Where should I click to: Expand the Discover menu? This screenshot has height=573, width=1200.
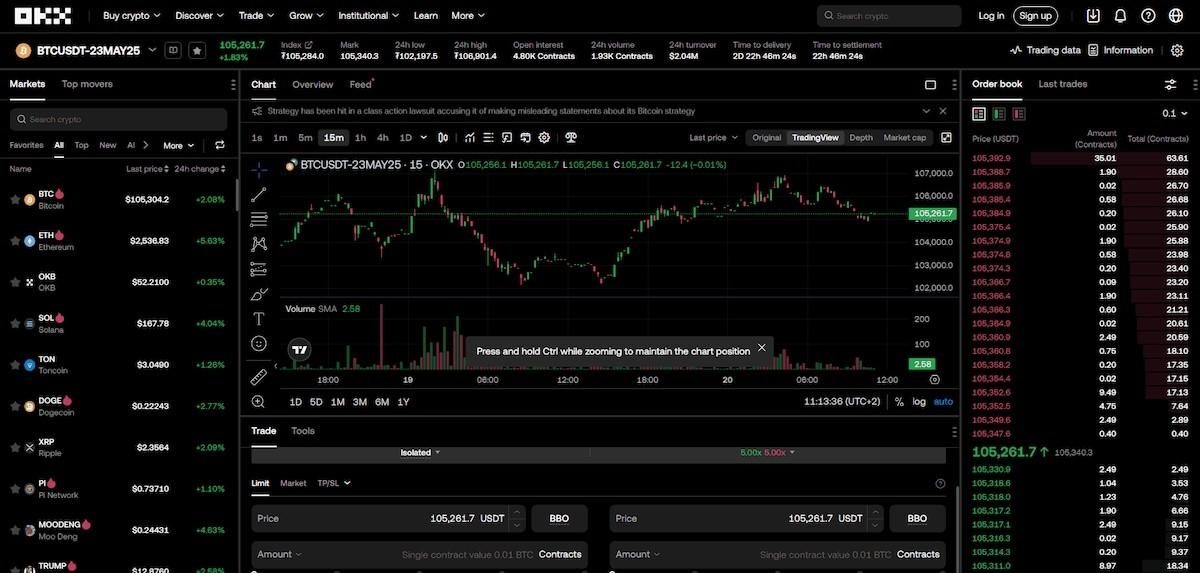tap(200, 16)
